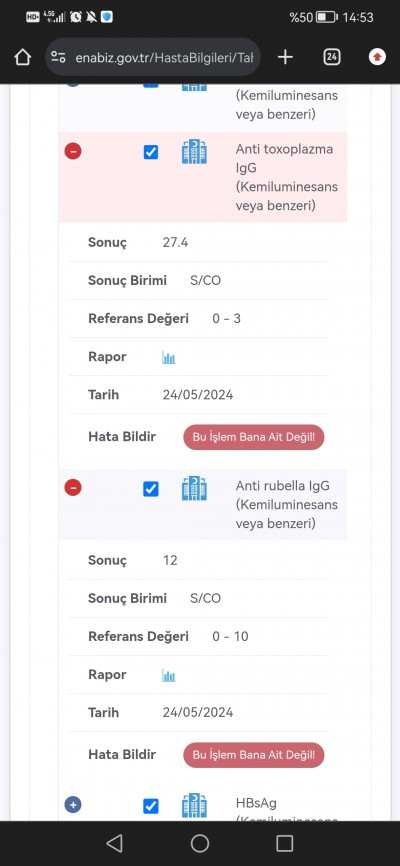Tap the browser home icon

[x=22, y=57]
